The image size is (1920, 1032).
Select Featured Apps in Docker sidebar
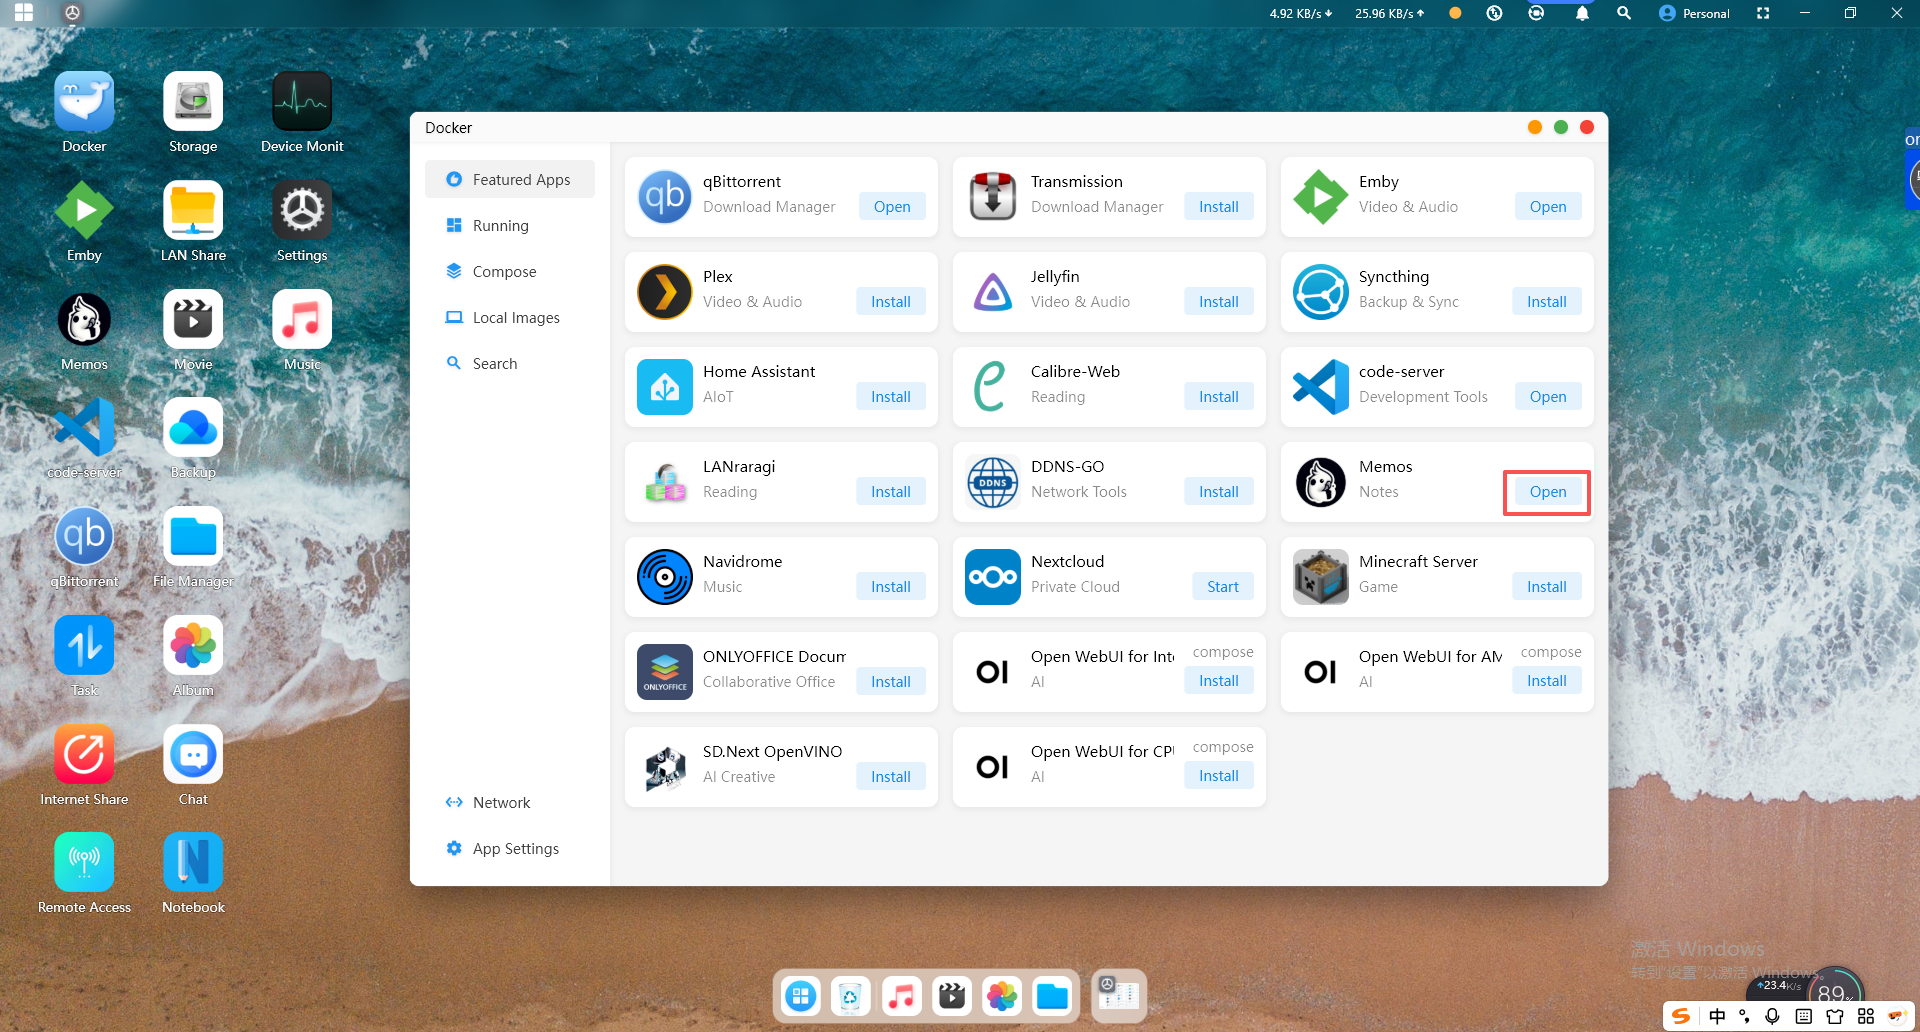510,180
